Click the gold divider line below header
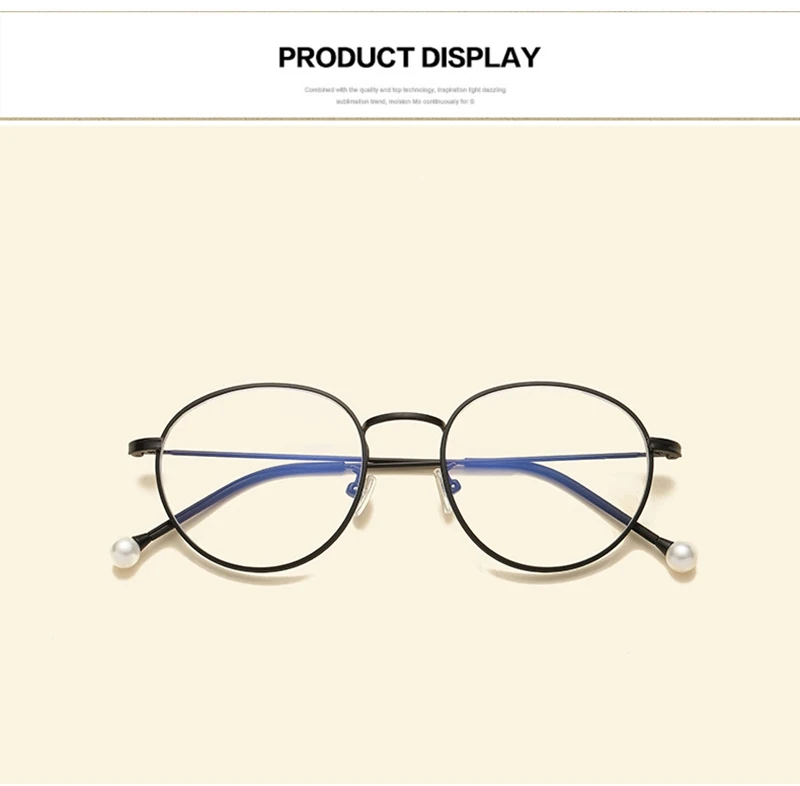This screenshot has width=800, height=786. tap(400, 119)
